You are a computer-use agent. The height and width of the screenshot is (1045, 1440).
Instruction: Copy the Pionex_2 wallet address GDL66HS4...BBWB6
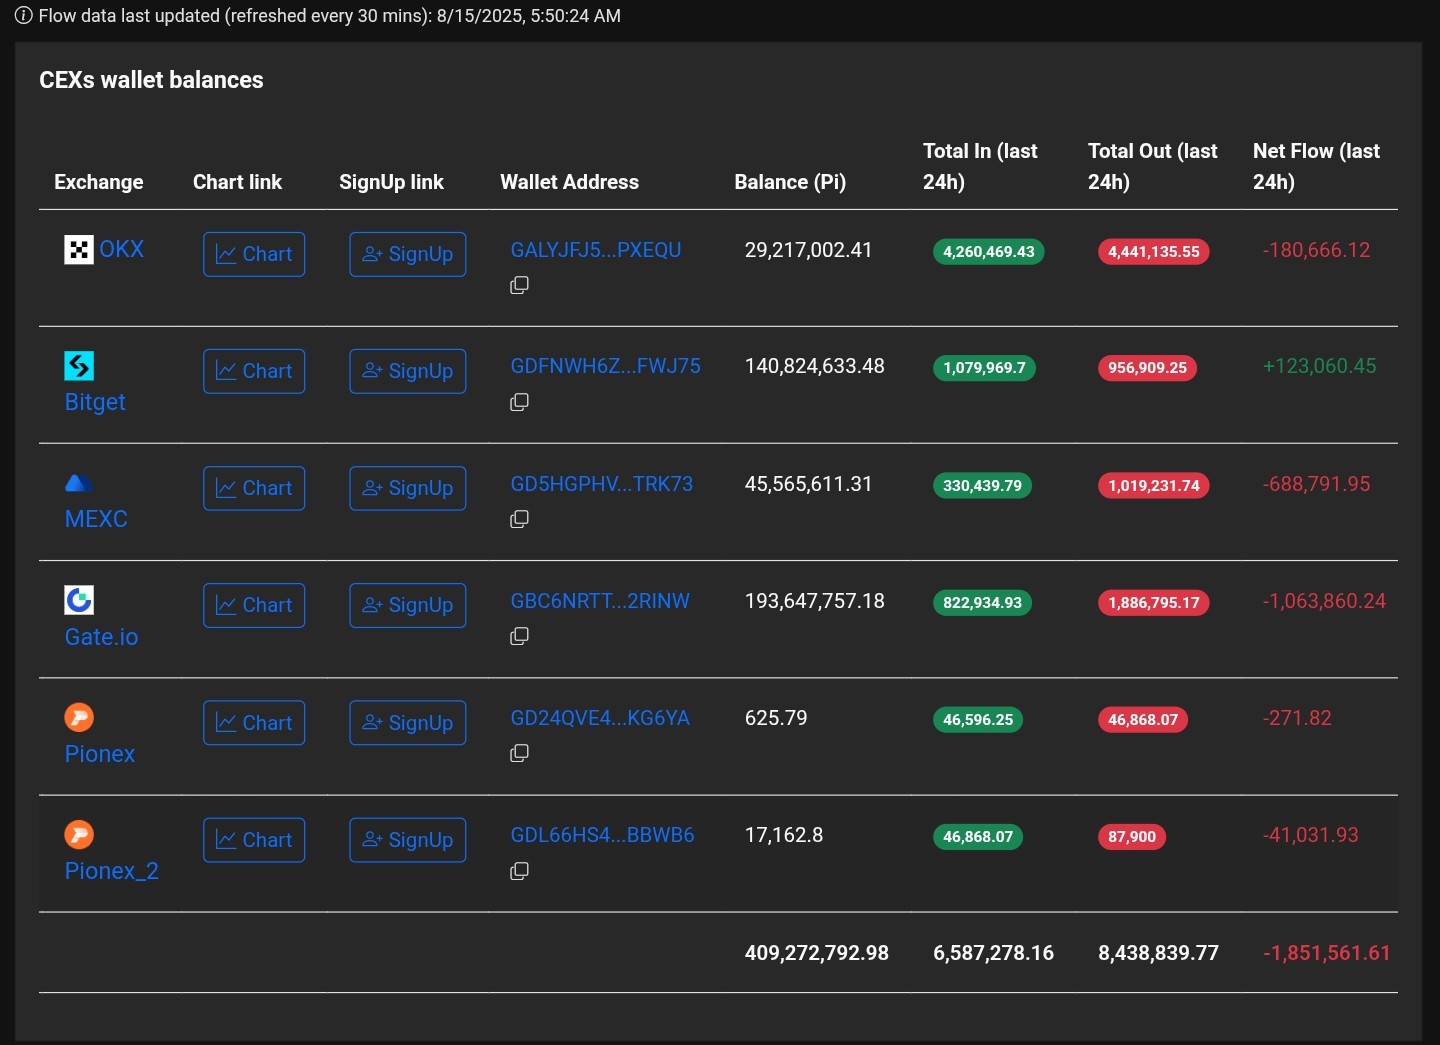click(x=519, y=871)
